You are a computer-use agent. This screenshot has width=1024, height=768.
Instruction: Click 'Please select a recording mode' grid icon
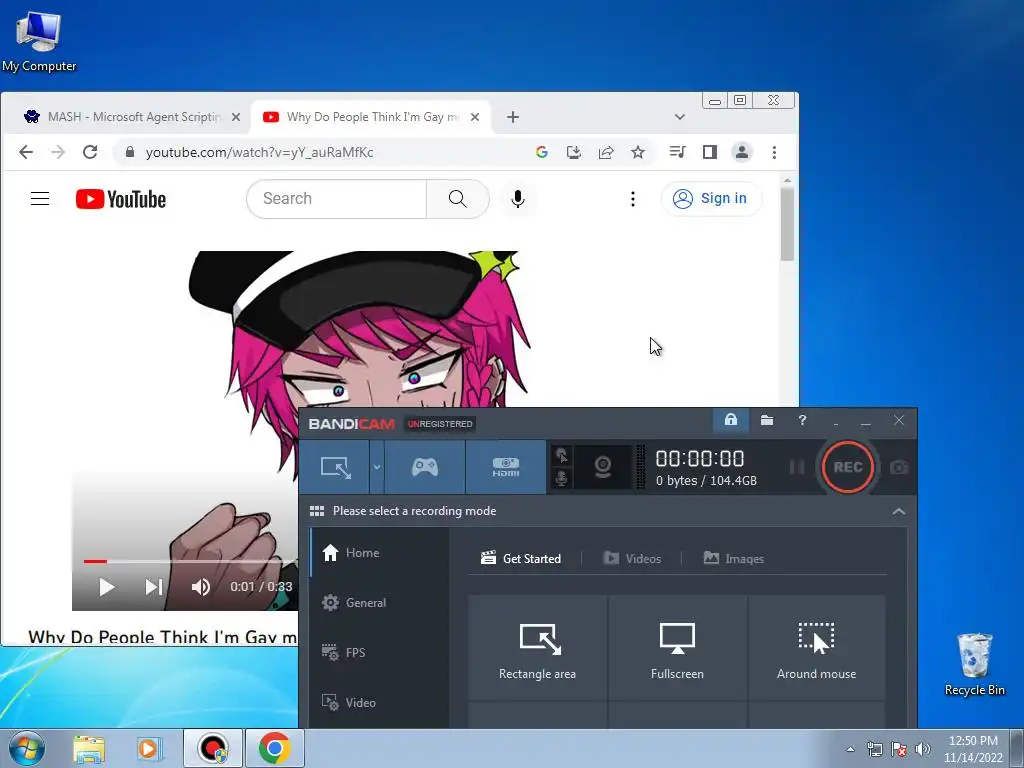[x=317, y=511]
